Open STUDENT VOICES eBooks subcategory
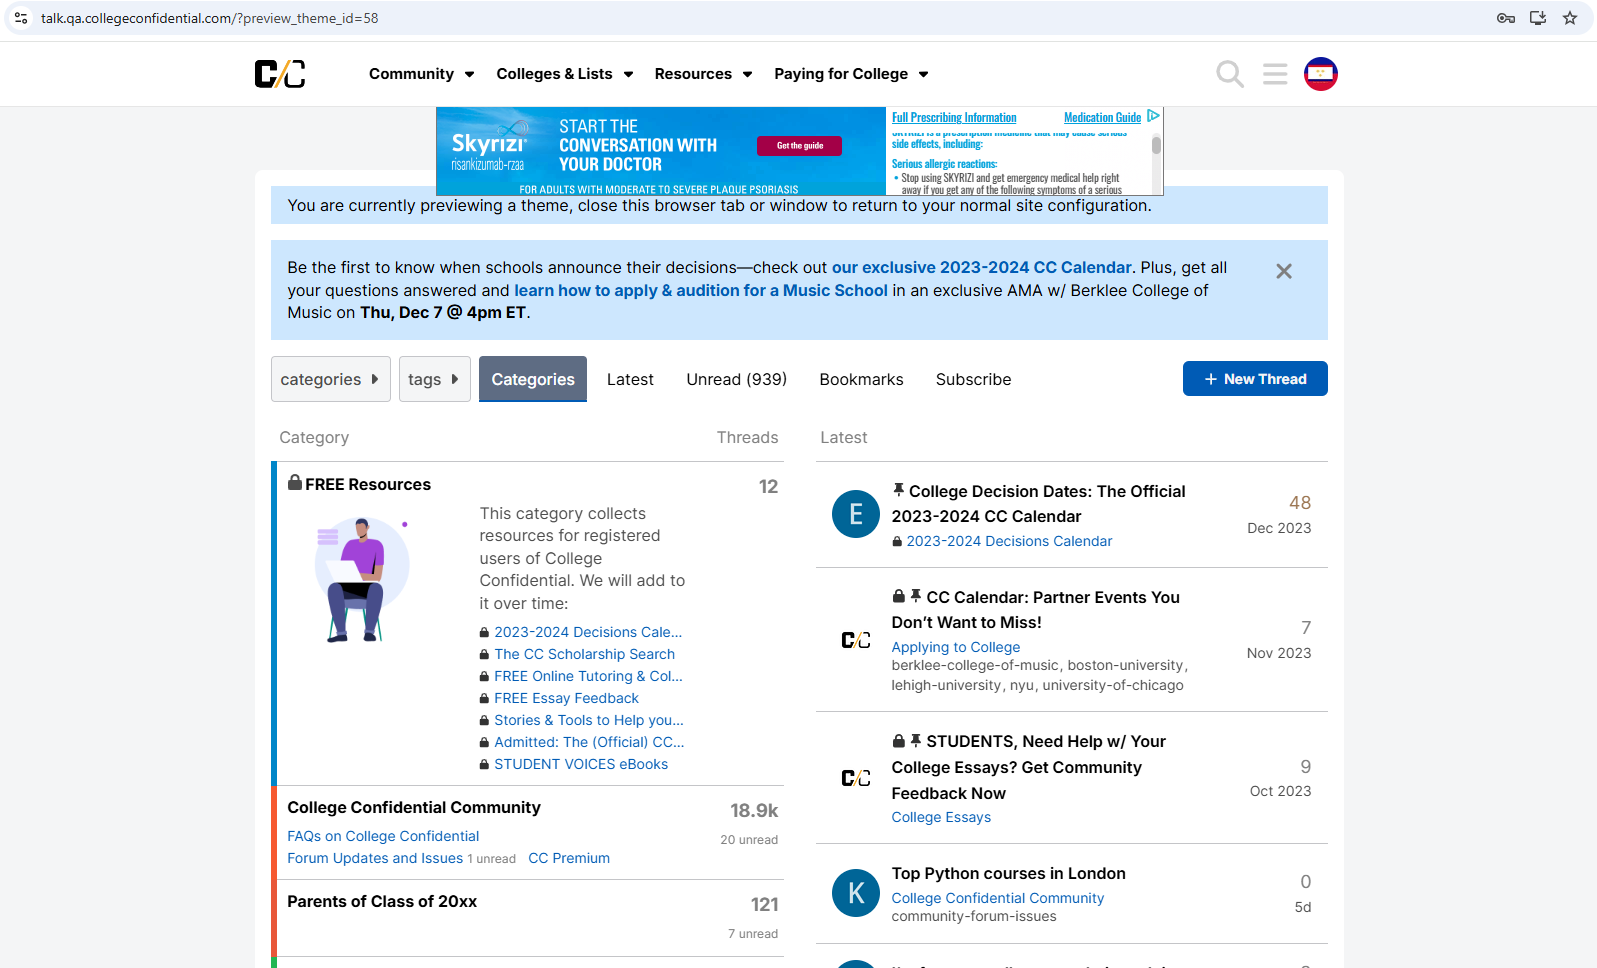The image size is (1597, 968). pyautogui.click(x=581, y=764)
